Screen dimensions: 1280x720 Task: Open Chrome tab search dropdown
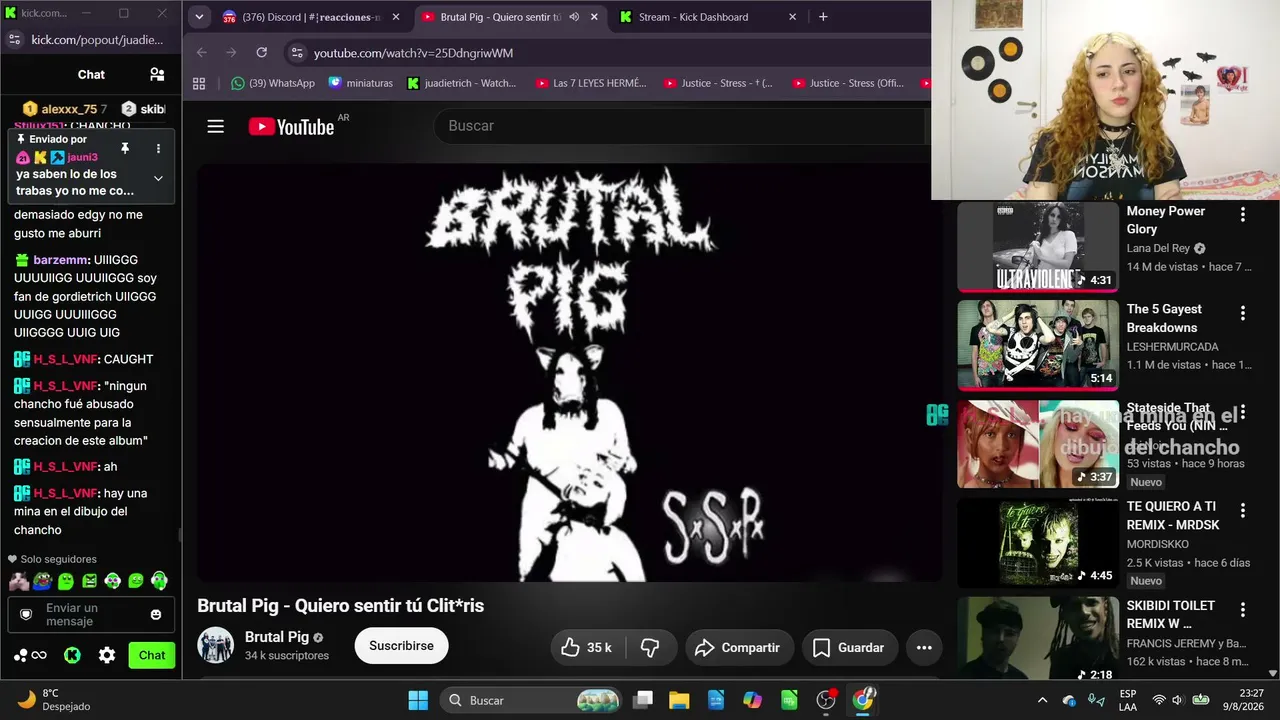[x=199, y=17]
